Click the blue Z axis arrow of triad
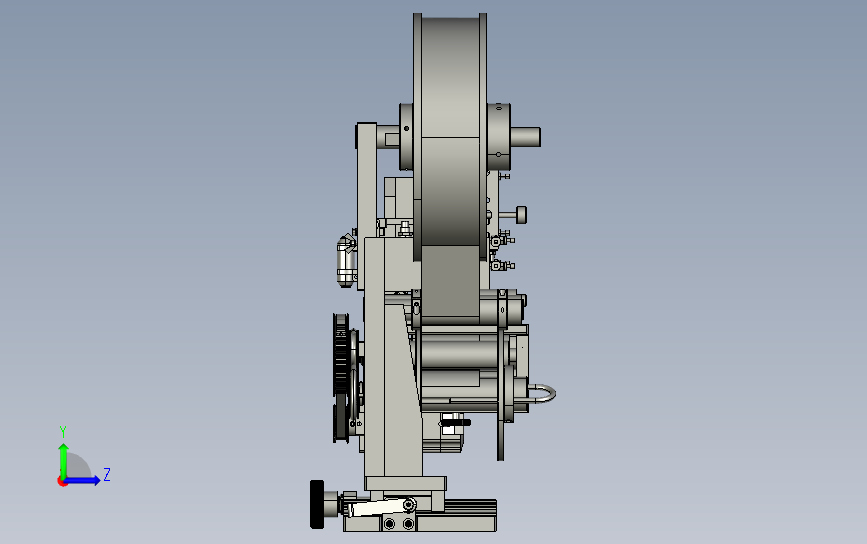This screenshot has width=867, height=544. [83, 480]
